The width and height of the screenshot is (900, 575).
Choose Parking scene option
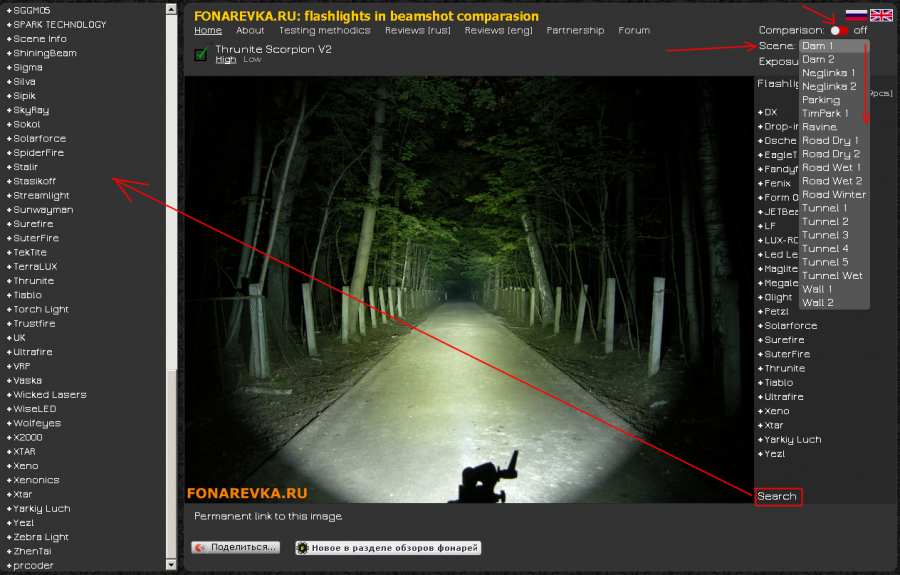[834, 100]
